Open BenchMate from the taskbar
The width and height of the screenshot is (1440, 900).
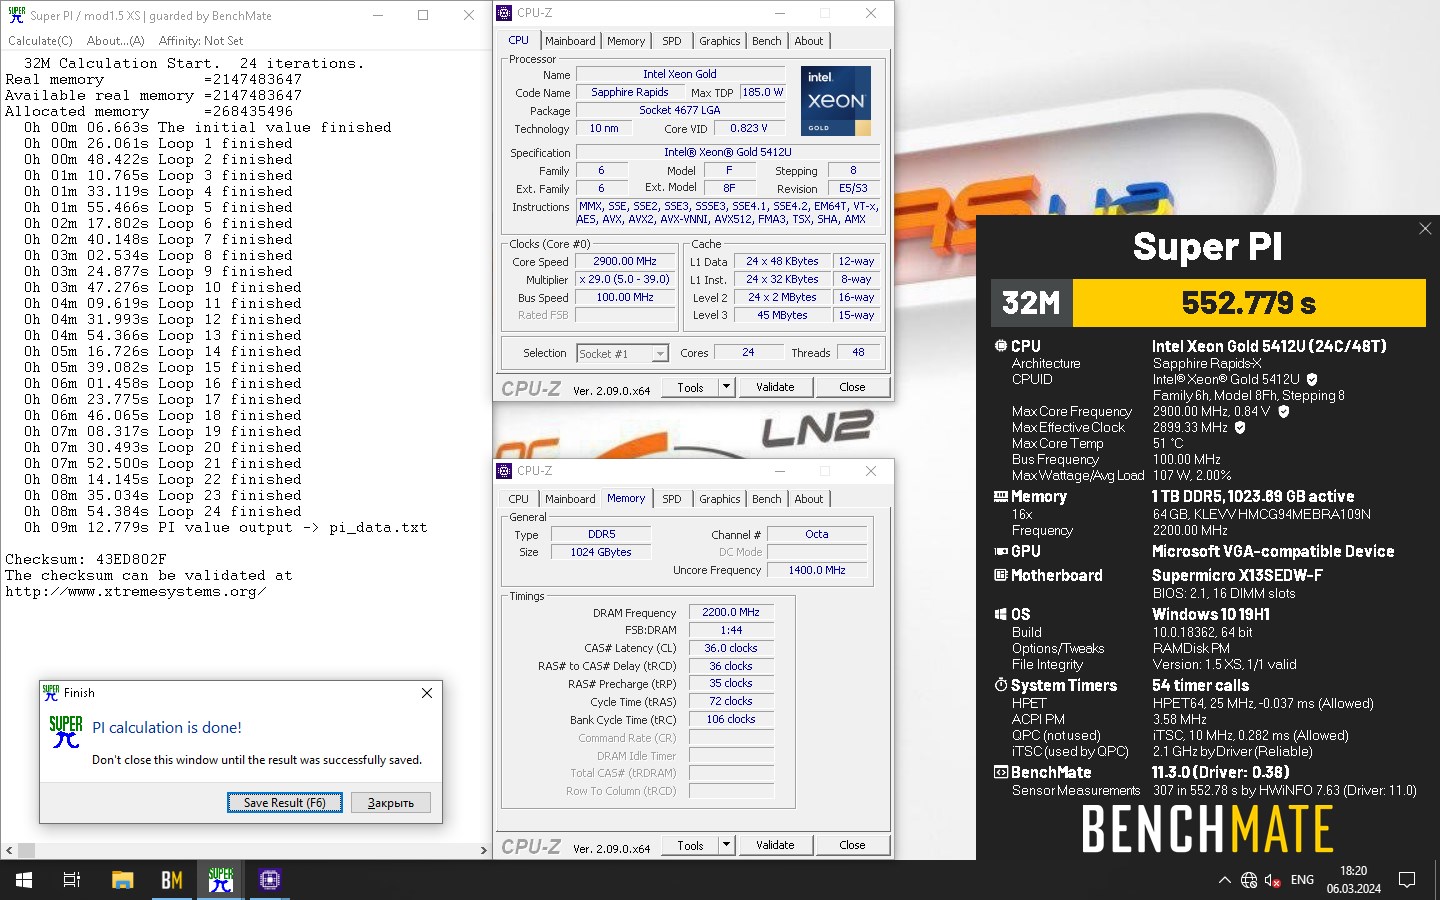pos(172,880)
